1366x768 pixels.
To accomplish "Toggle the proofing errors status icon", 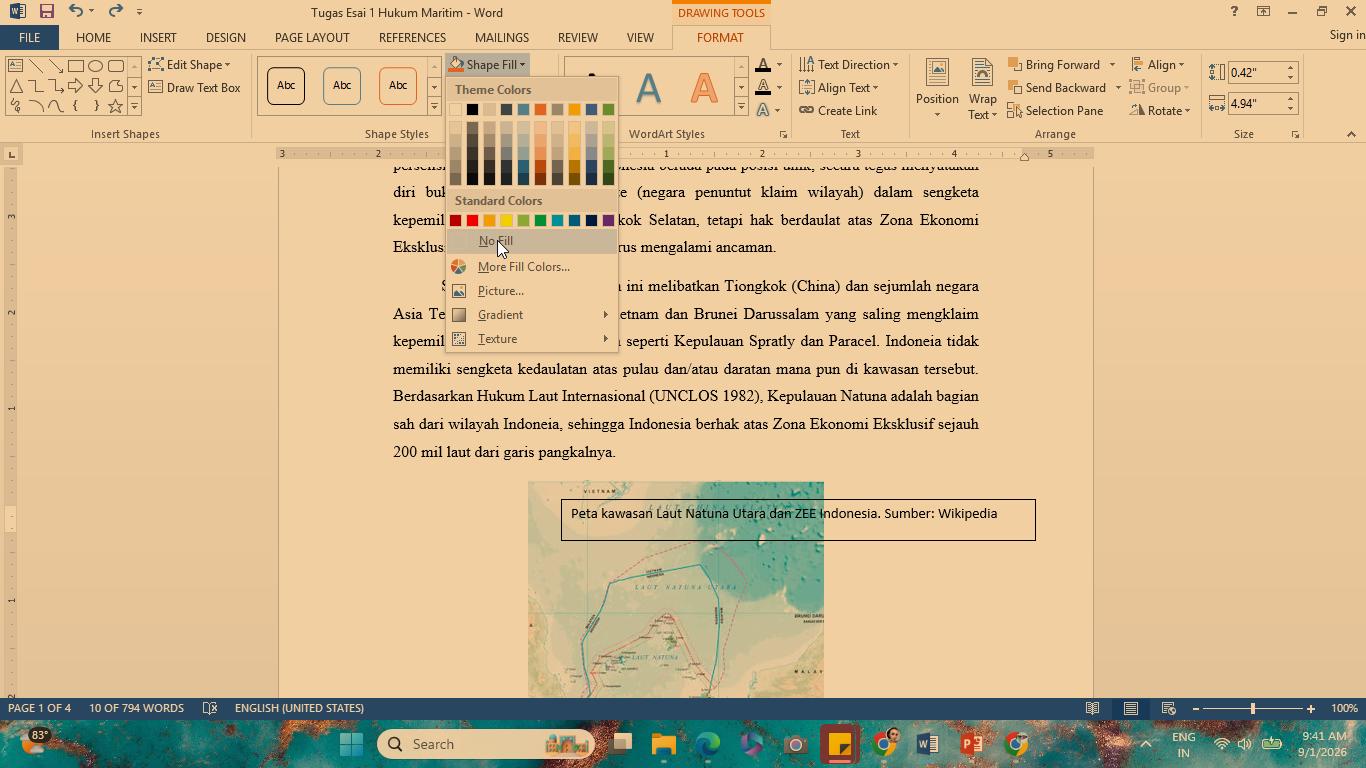I will [x=210, y=708].
